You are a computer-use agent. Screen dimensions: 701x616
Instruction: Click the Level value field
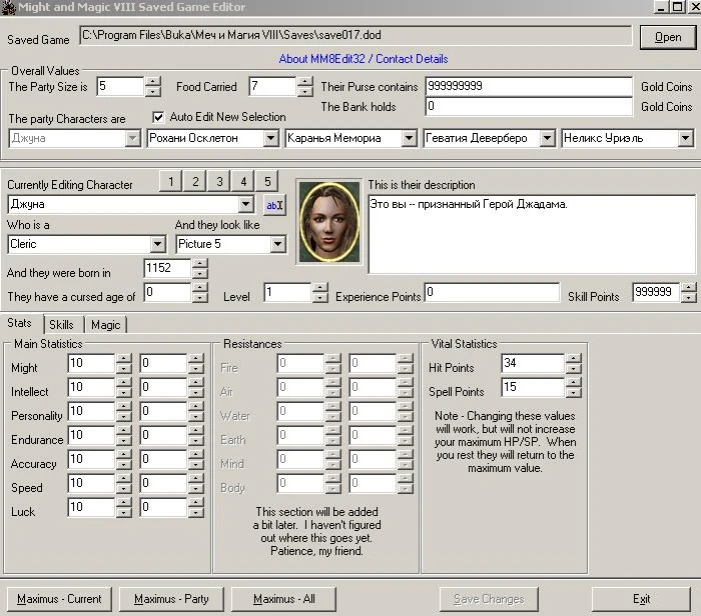coord(287,292)
